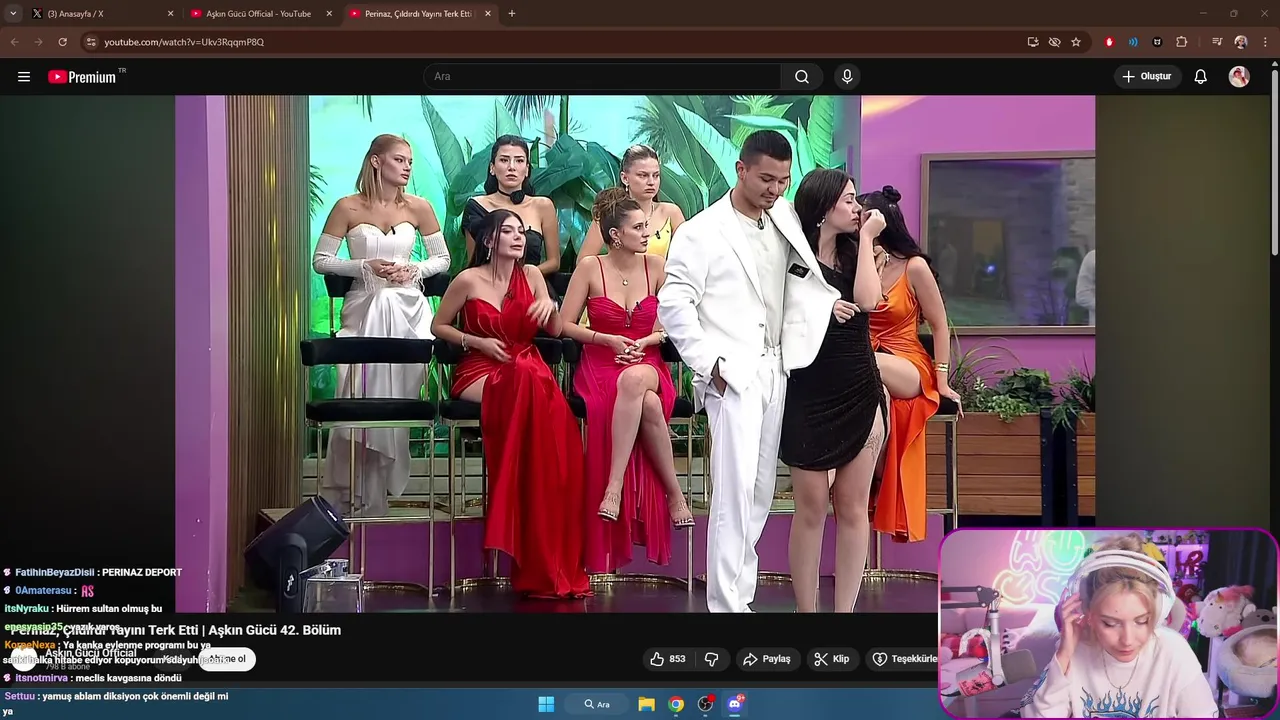Close the Perinaz video tab
Image resolution: width=1280 pixels, height=720 pixels.
coord(488,14)
